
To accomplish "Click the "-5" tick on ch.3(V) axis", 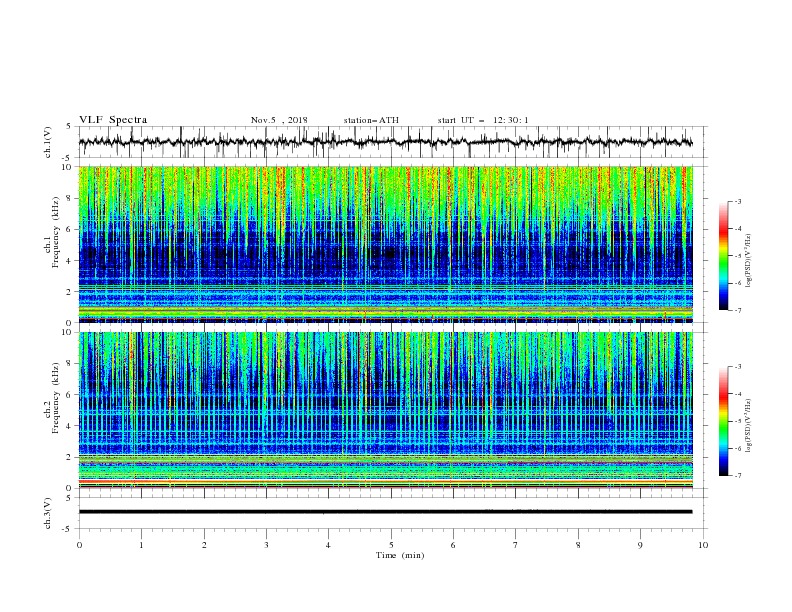I will [68, 529].
